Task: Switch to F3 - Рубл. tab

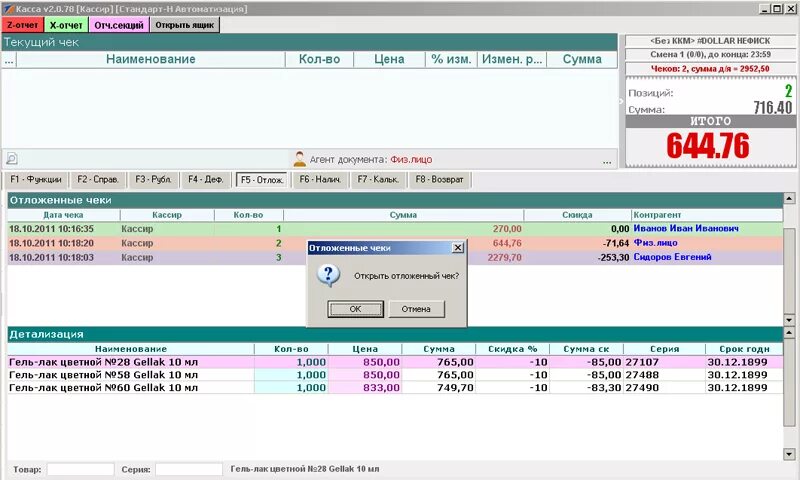Action: [153, 180]
